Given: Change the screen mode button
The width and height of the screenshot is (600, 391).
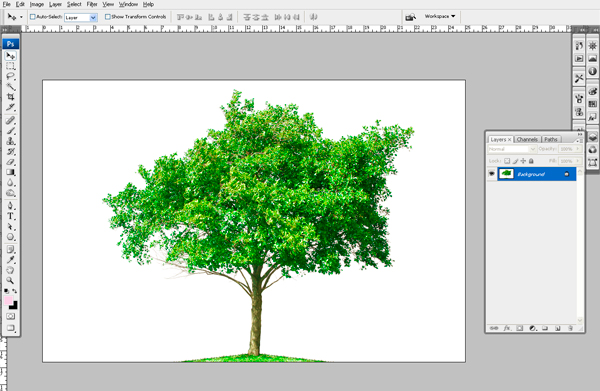Looking at the screenshot, I should click(10, 328).
